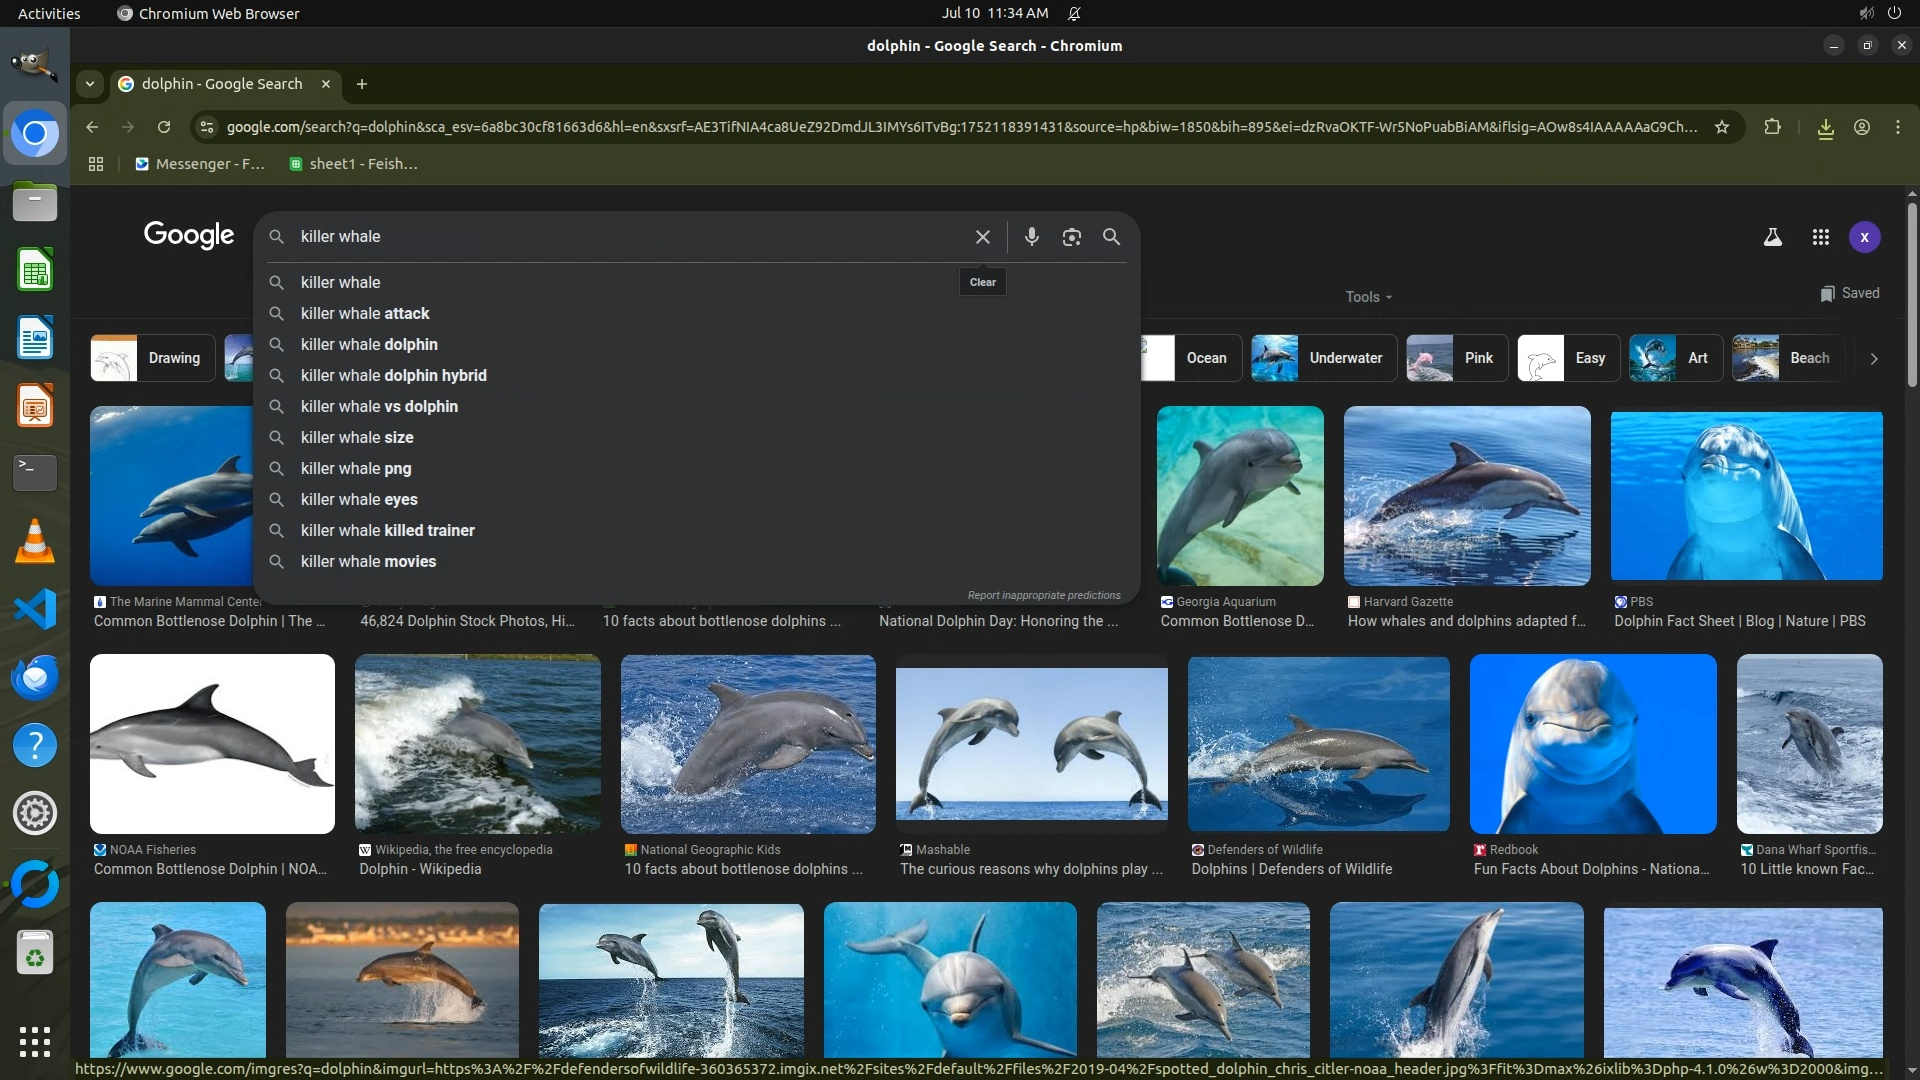Open Chromium downloads icon

[x=1825, y=128]
